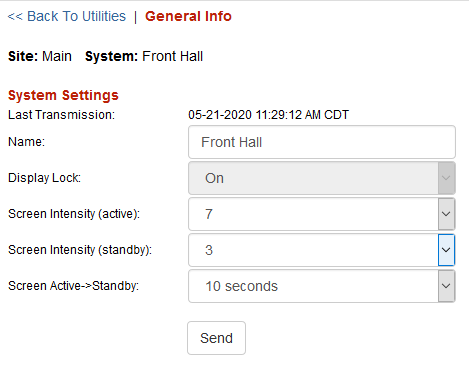The width and height of the screenshot is (469, 366).
Task: Go back via Back To Utilities link
Action: [x=67, y=16]
